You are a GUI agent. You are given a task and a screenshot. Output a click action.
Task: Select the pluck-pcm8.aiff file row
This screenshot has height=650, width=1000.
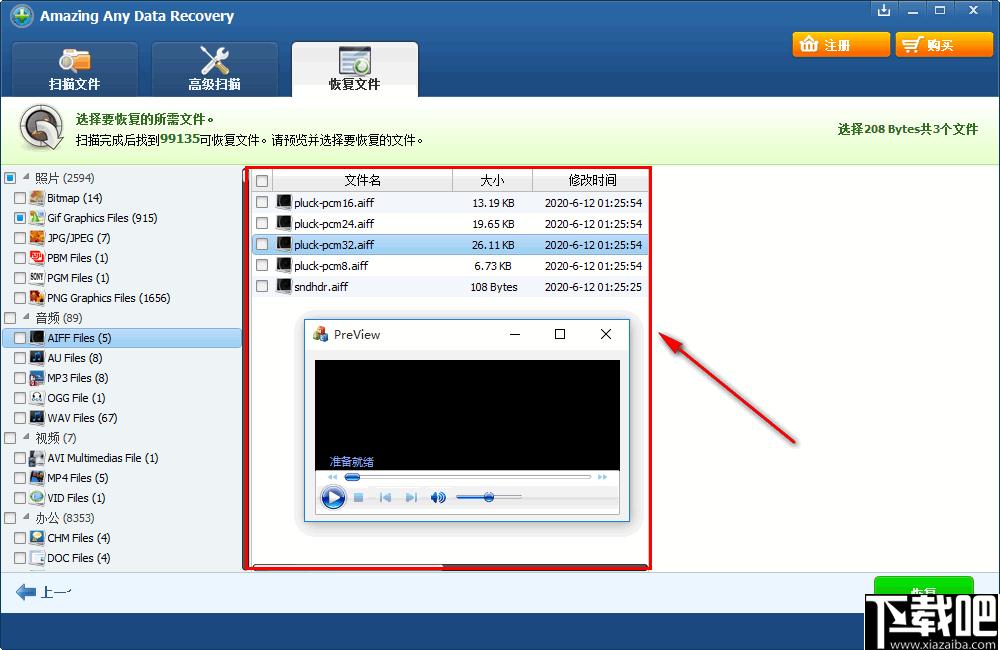[x=450, y=265]
